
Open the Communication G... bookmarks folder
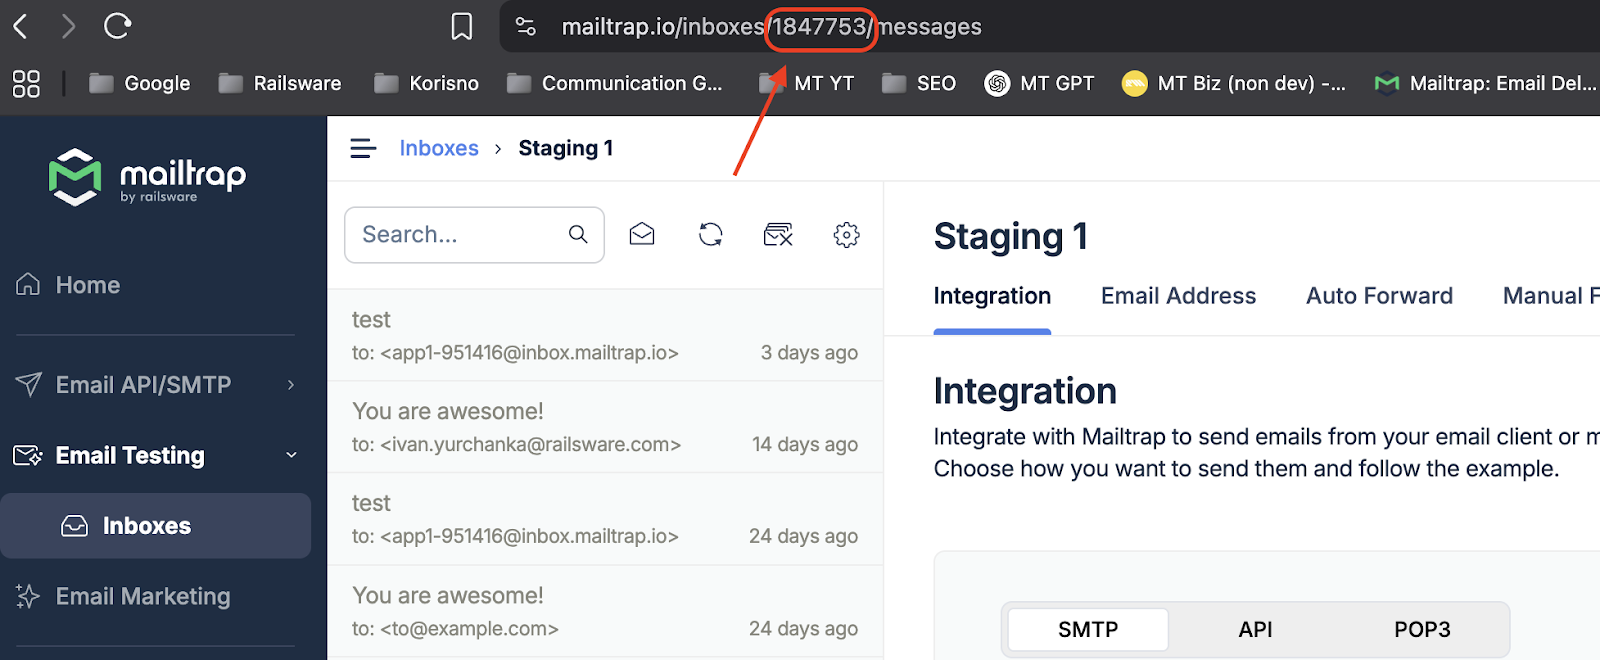tap(615, 84)
